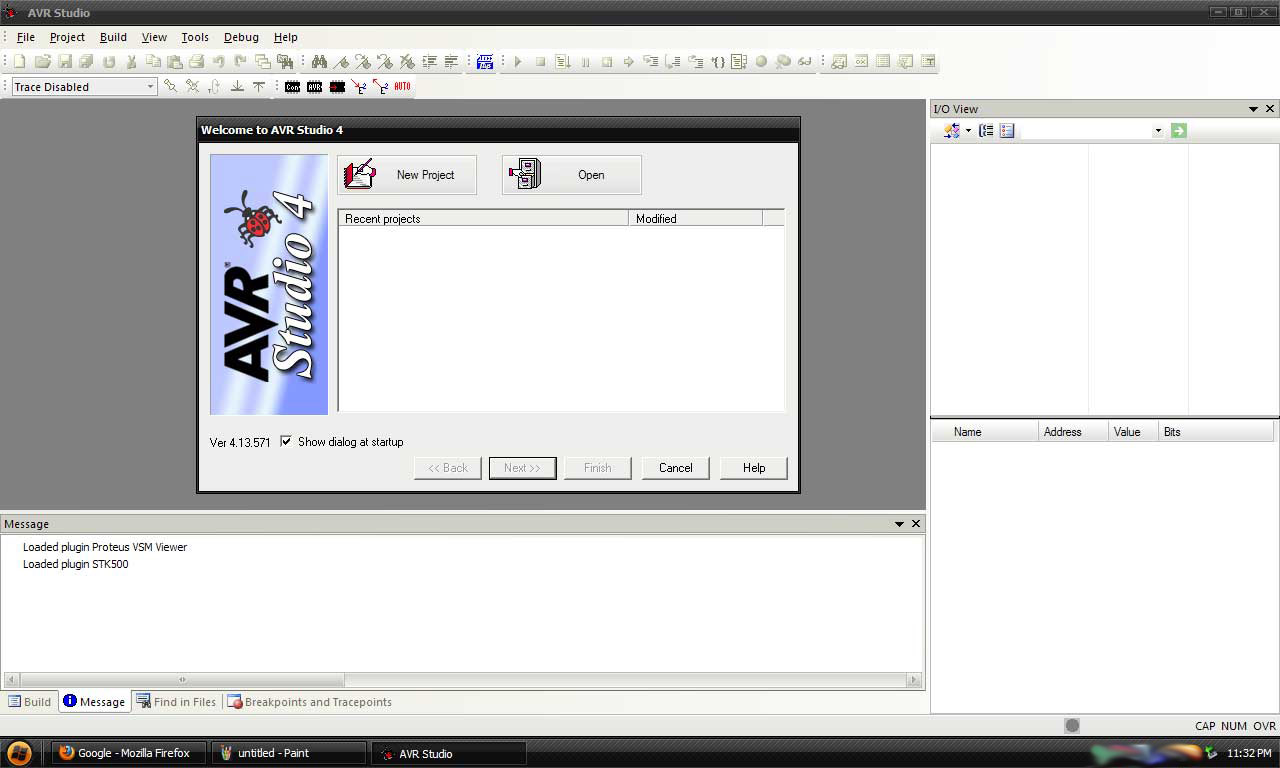Click the Value column header
The height and width of the screenshot is (768, 1280).
click(1134, 432)
